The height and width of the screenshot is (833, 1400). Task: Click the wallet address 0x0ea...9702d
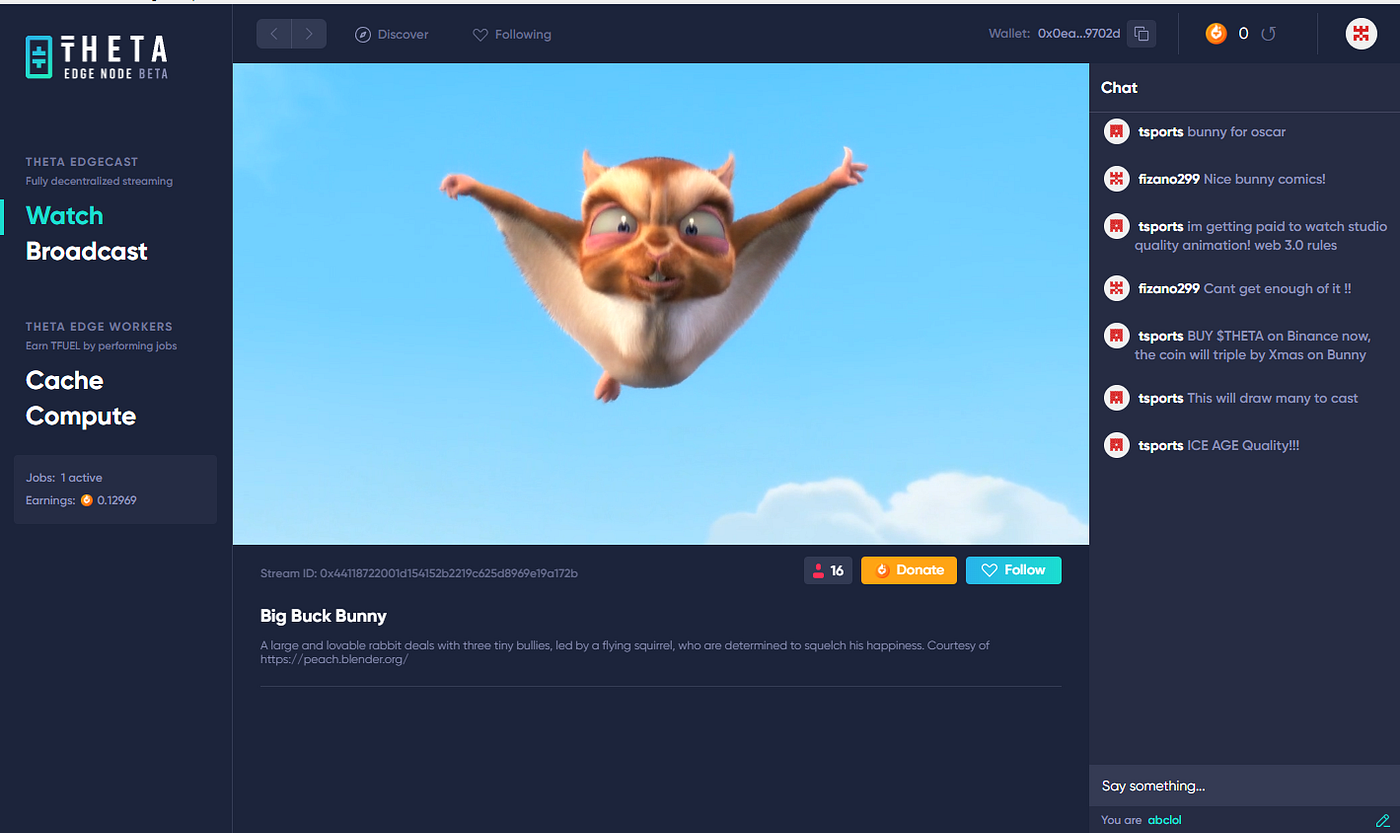(1079, 34)
